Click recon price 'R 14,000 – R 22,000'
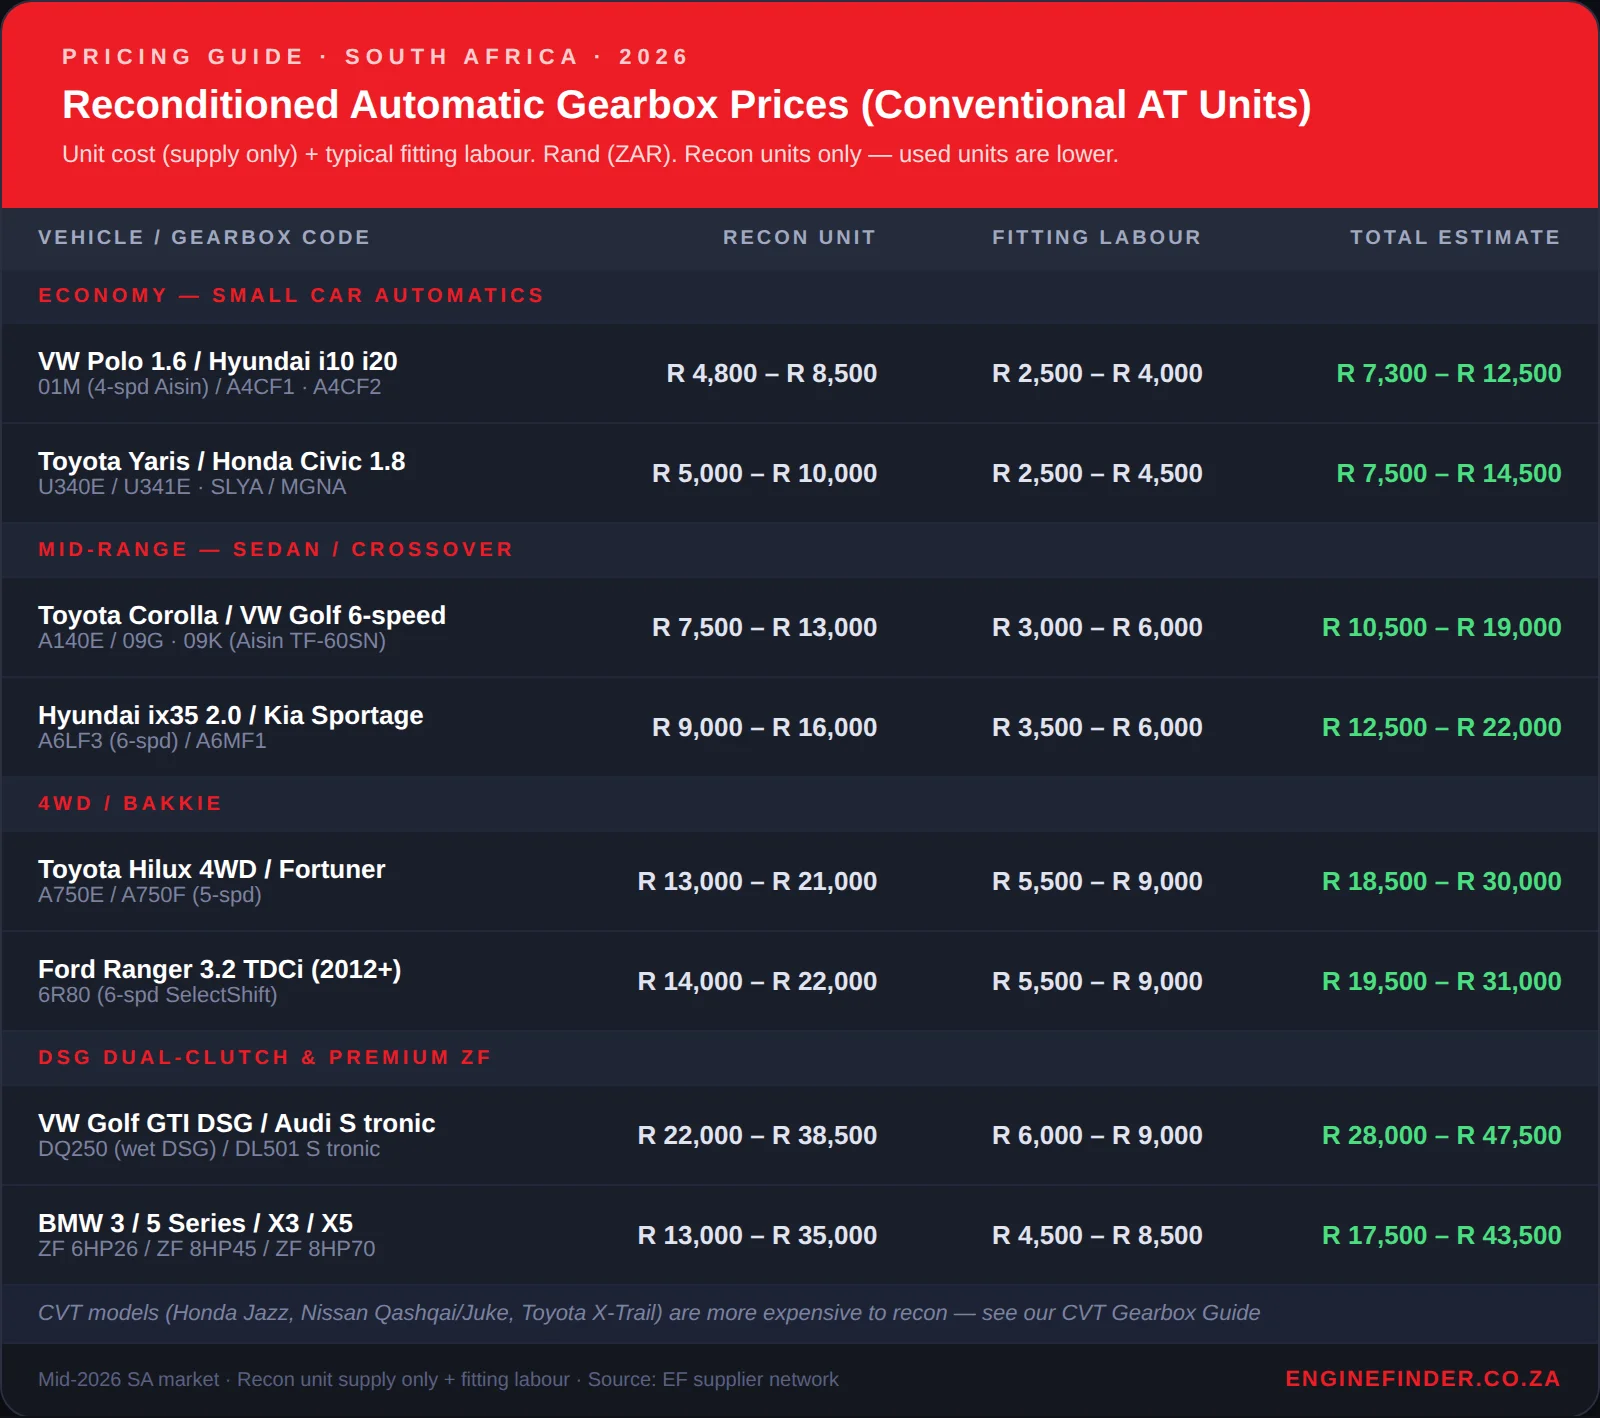 click(757, 981)
